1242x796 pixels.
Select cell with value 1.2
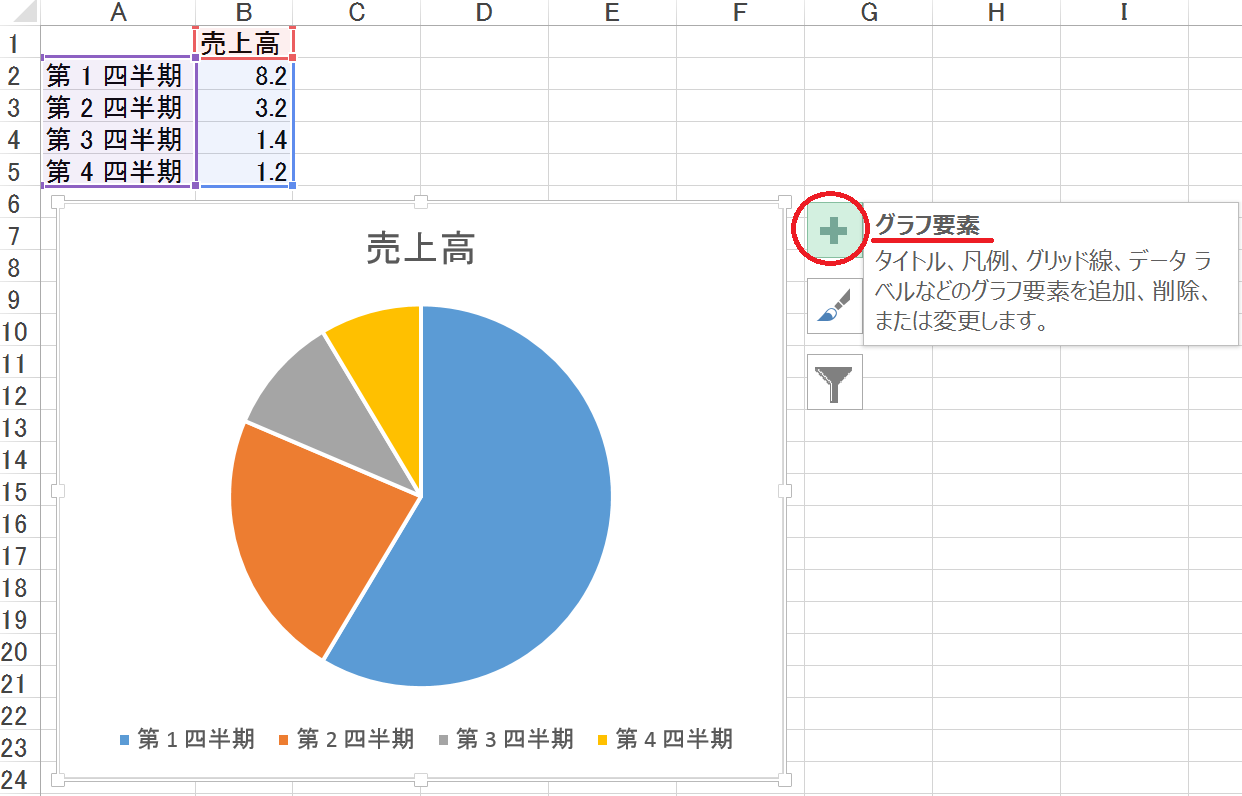pyautogui.click(x=244, y=171)
